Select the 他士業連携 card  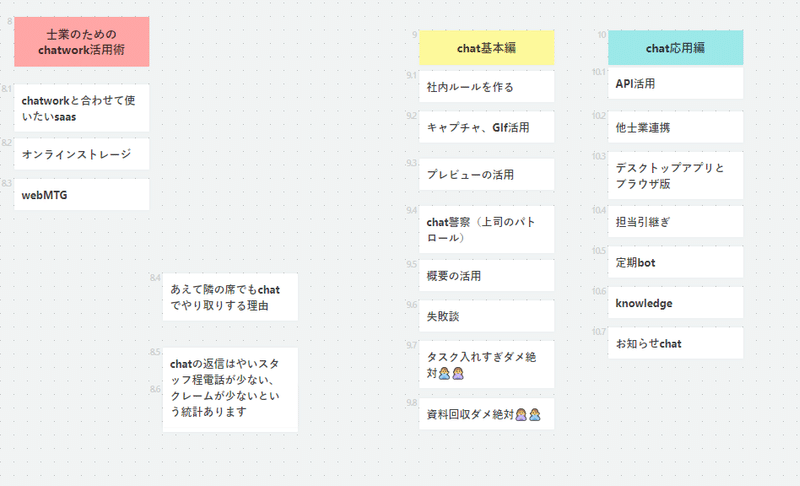click(676, 127)
